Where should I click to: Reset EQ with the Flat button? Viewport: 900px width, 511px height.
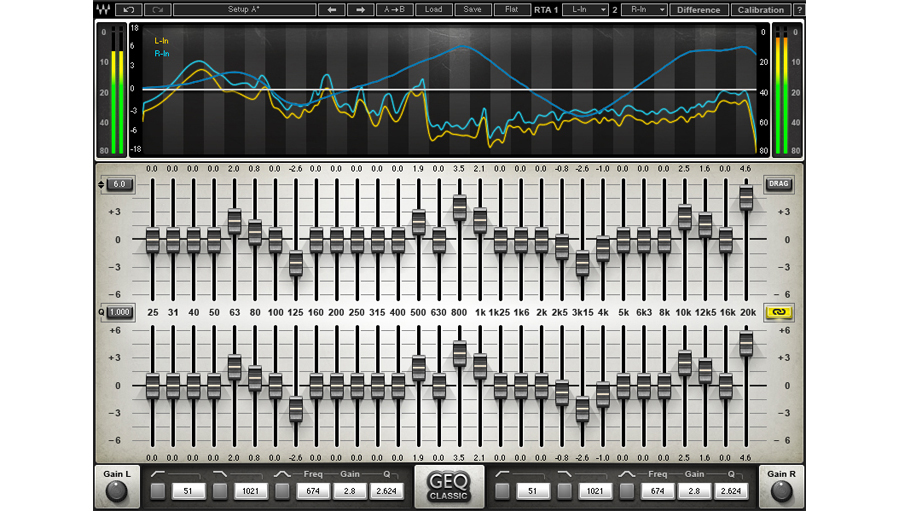511,9
